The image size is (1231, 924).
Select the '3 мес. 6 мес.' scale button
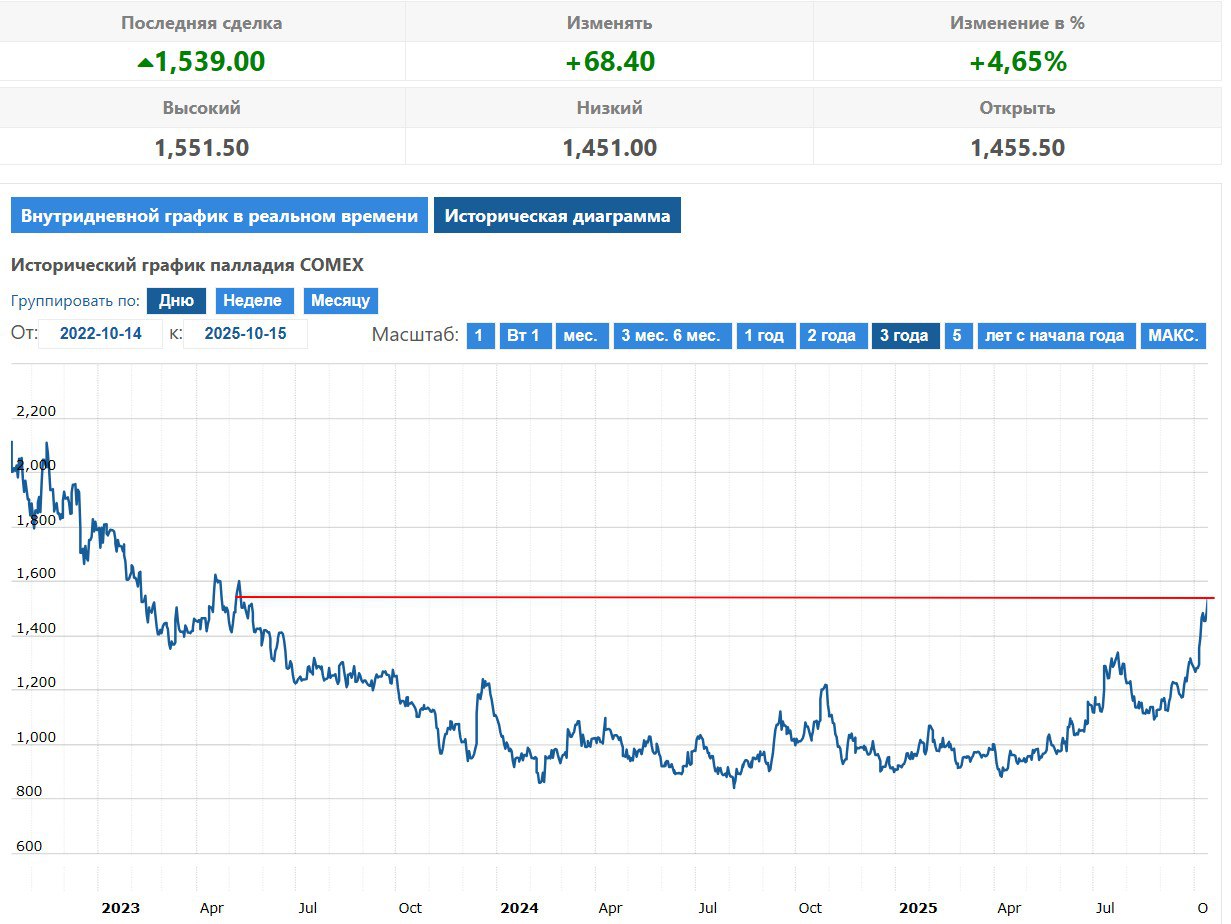[671, 336]
